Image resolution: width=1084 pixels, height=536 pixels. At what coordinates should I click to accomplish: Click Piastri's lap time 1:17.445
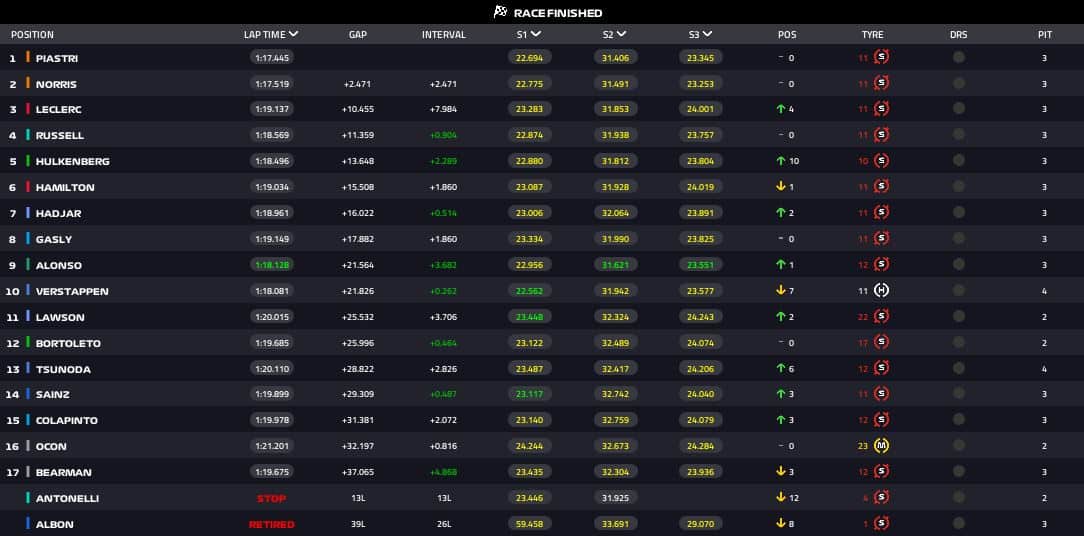click(x=272, y=57)
